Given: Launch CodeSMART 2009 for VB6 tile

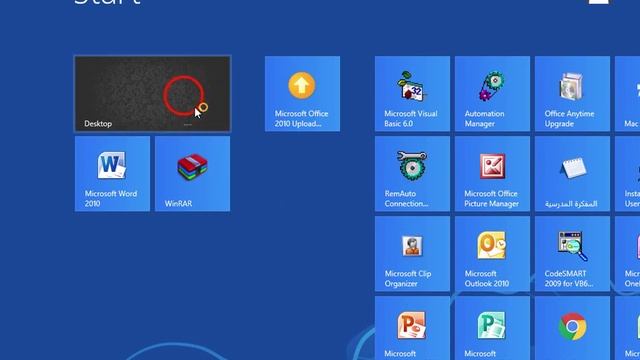Looking at the screenshot, I should (x=572, y=254).
